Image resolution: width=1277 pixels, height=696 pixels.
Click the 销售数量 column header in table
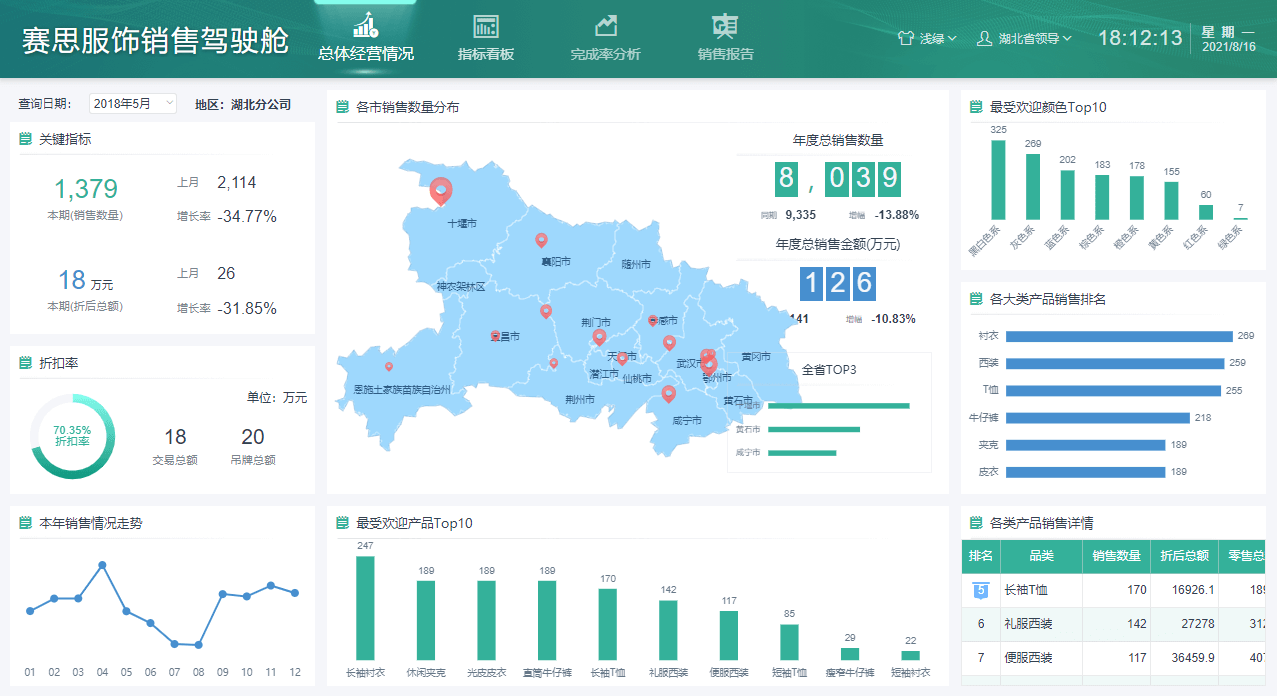click(x=1117, y=556)
